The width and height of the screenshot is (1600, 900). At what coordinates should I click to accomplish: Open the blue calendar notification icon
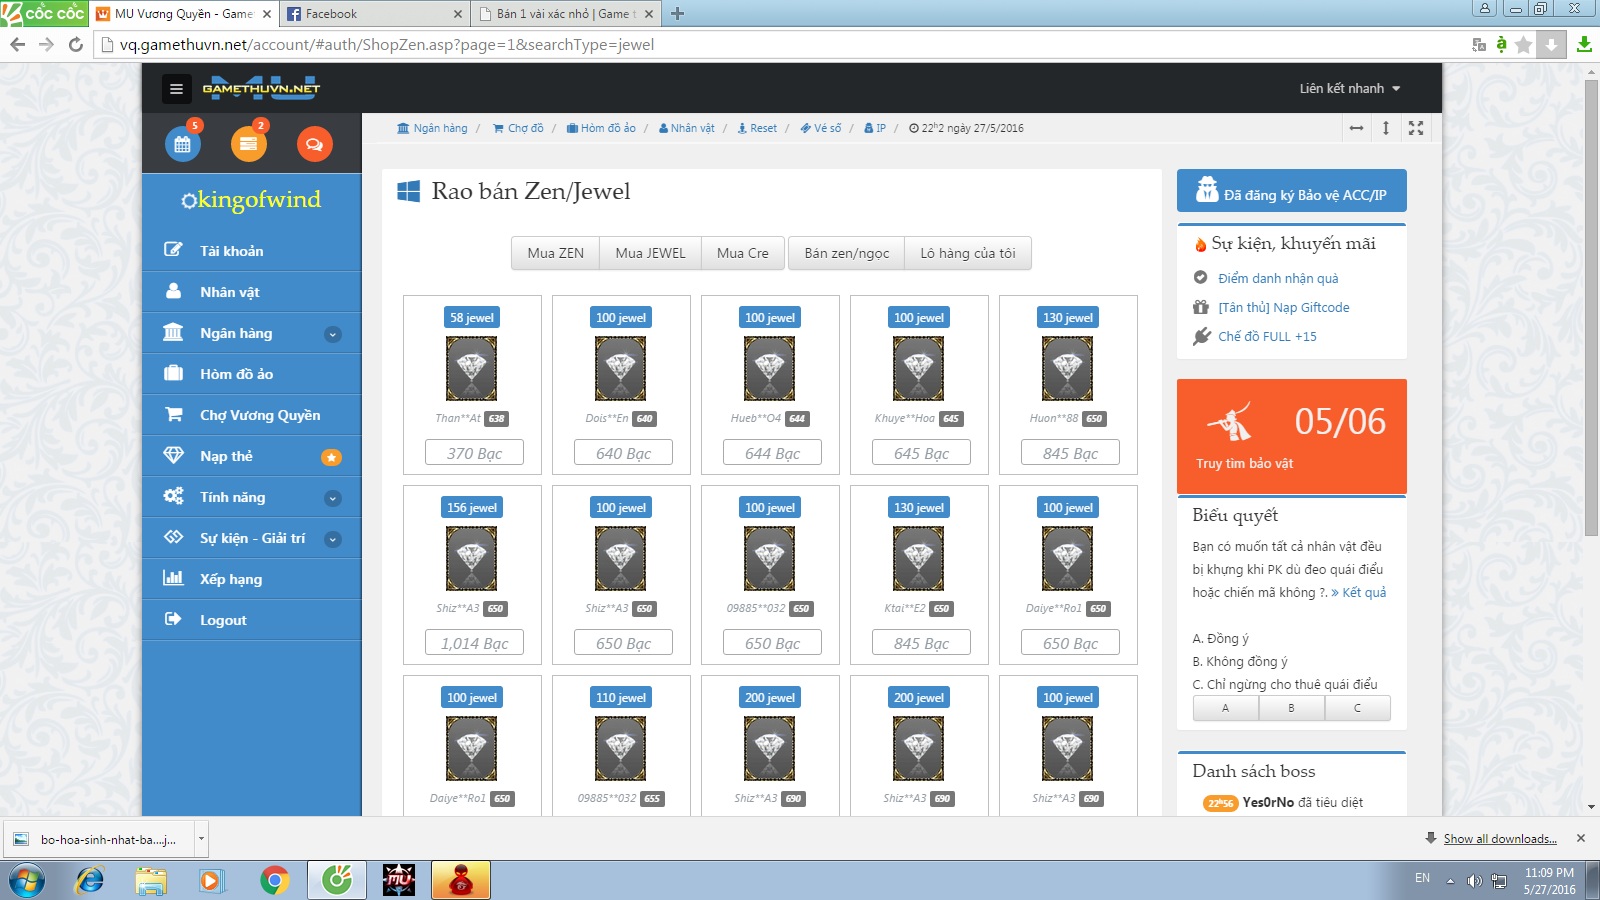click(x=182, y=144)
